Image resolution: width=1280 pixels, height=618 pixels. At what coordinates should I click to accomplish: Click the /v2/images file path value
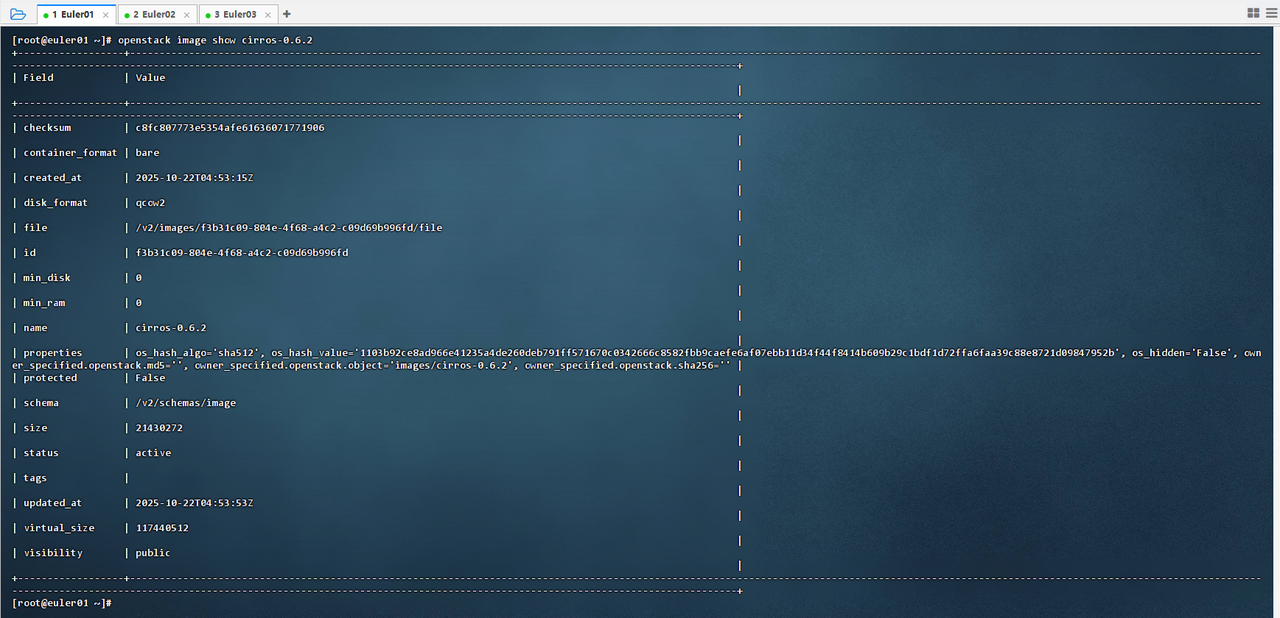pyautogui.click(x=289, y=228)
